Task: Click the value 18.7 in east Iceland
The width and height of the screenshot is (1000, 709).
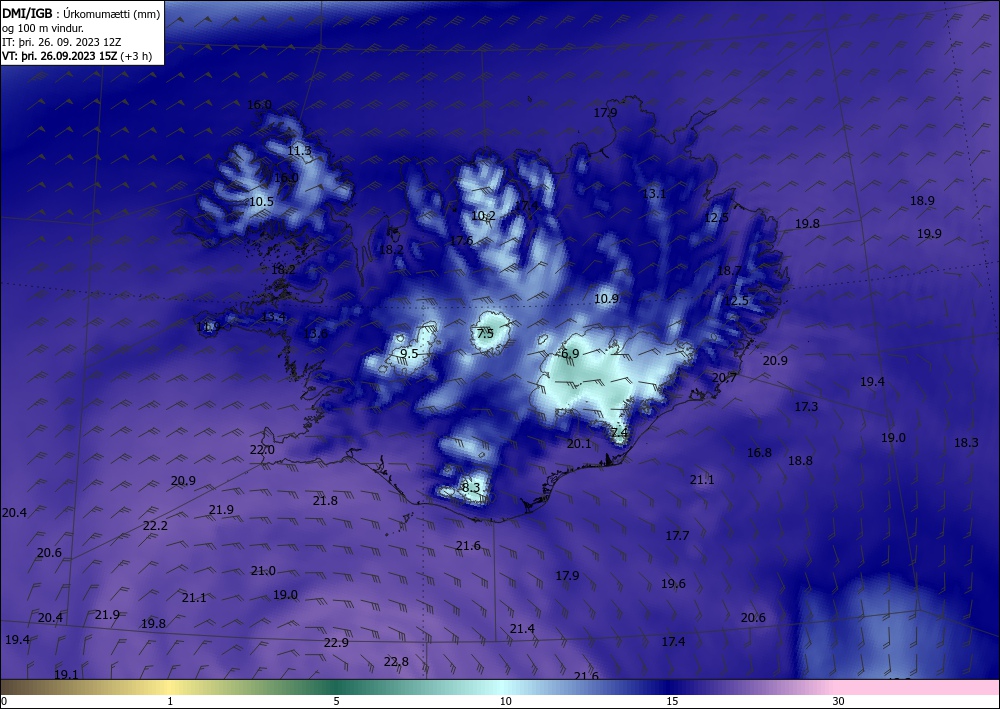Action: (x=729, y=270)
